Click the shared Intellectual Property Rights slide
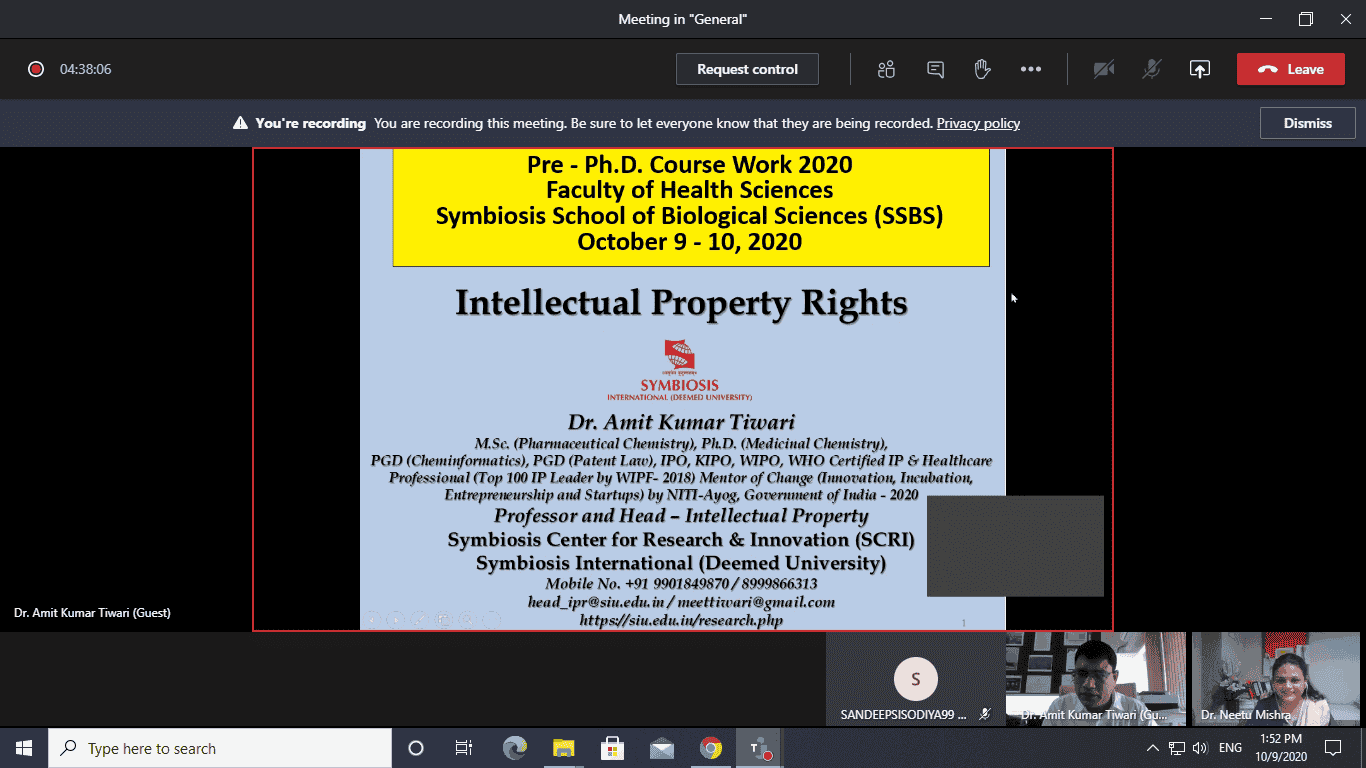 point(682,389)
